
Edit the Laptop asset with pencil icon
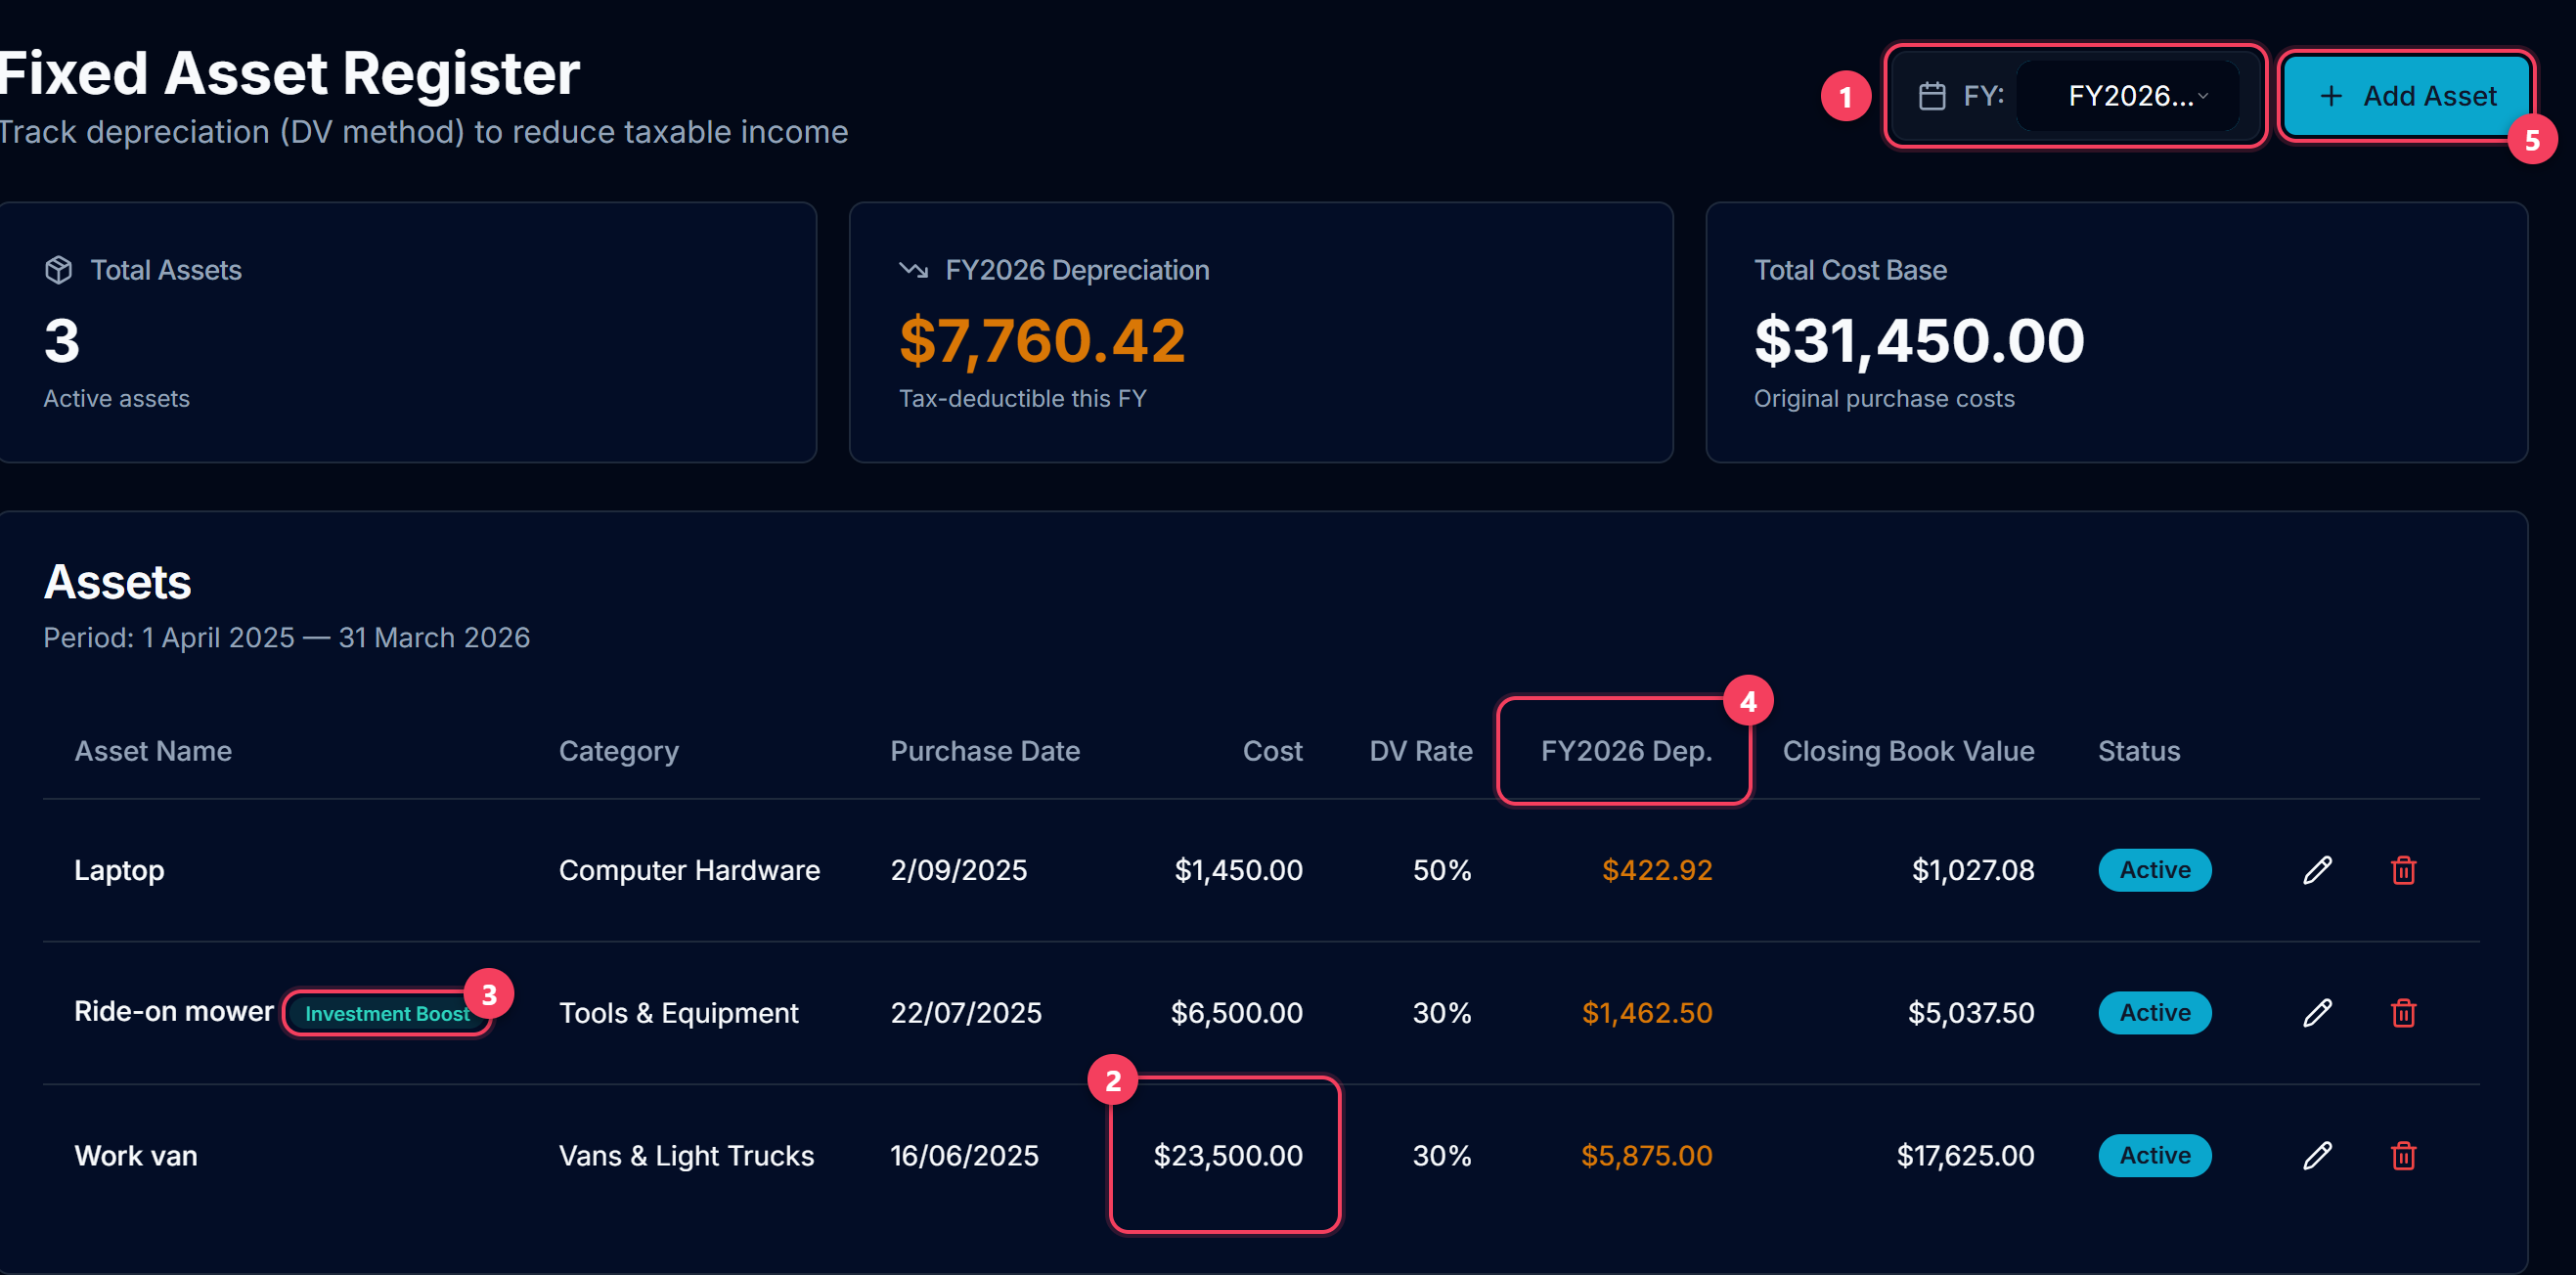click(2317, 870)
